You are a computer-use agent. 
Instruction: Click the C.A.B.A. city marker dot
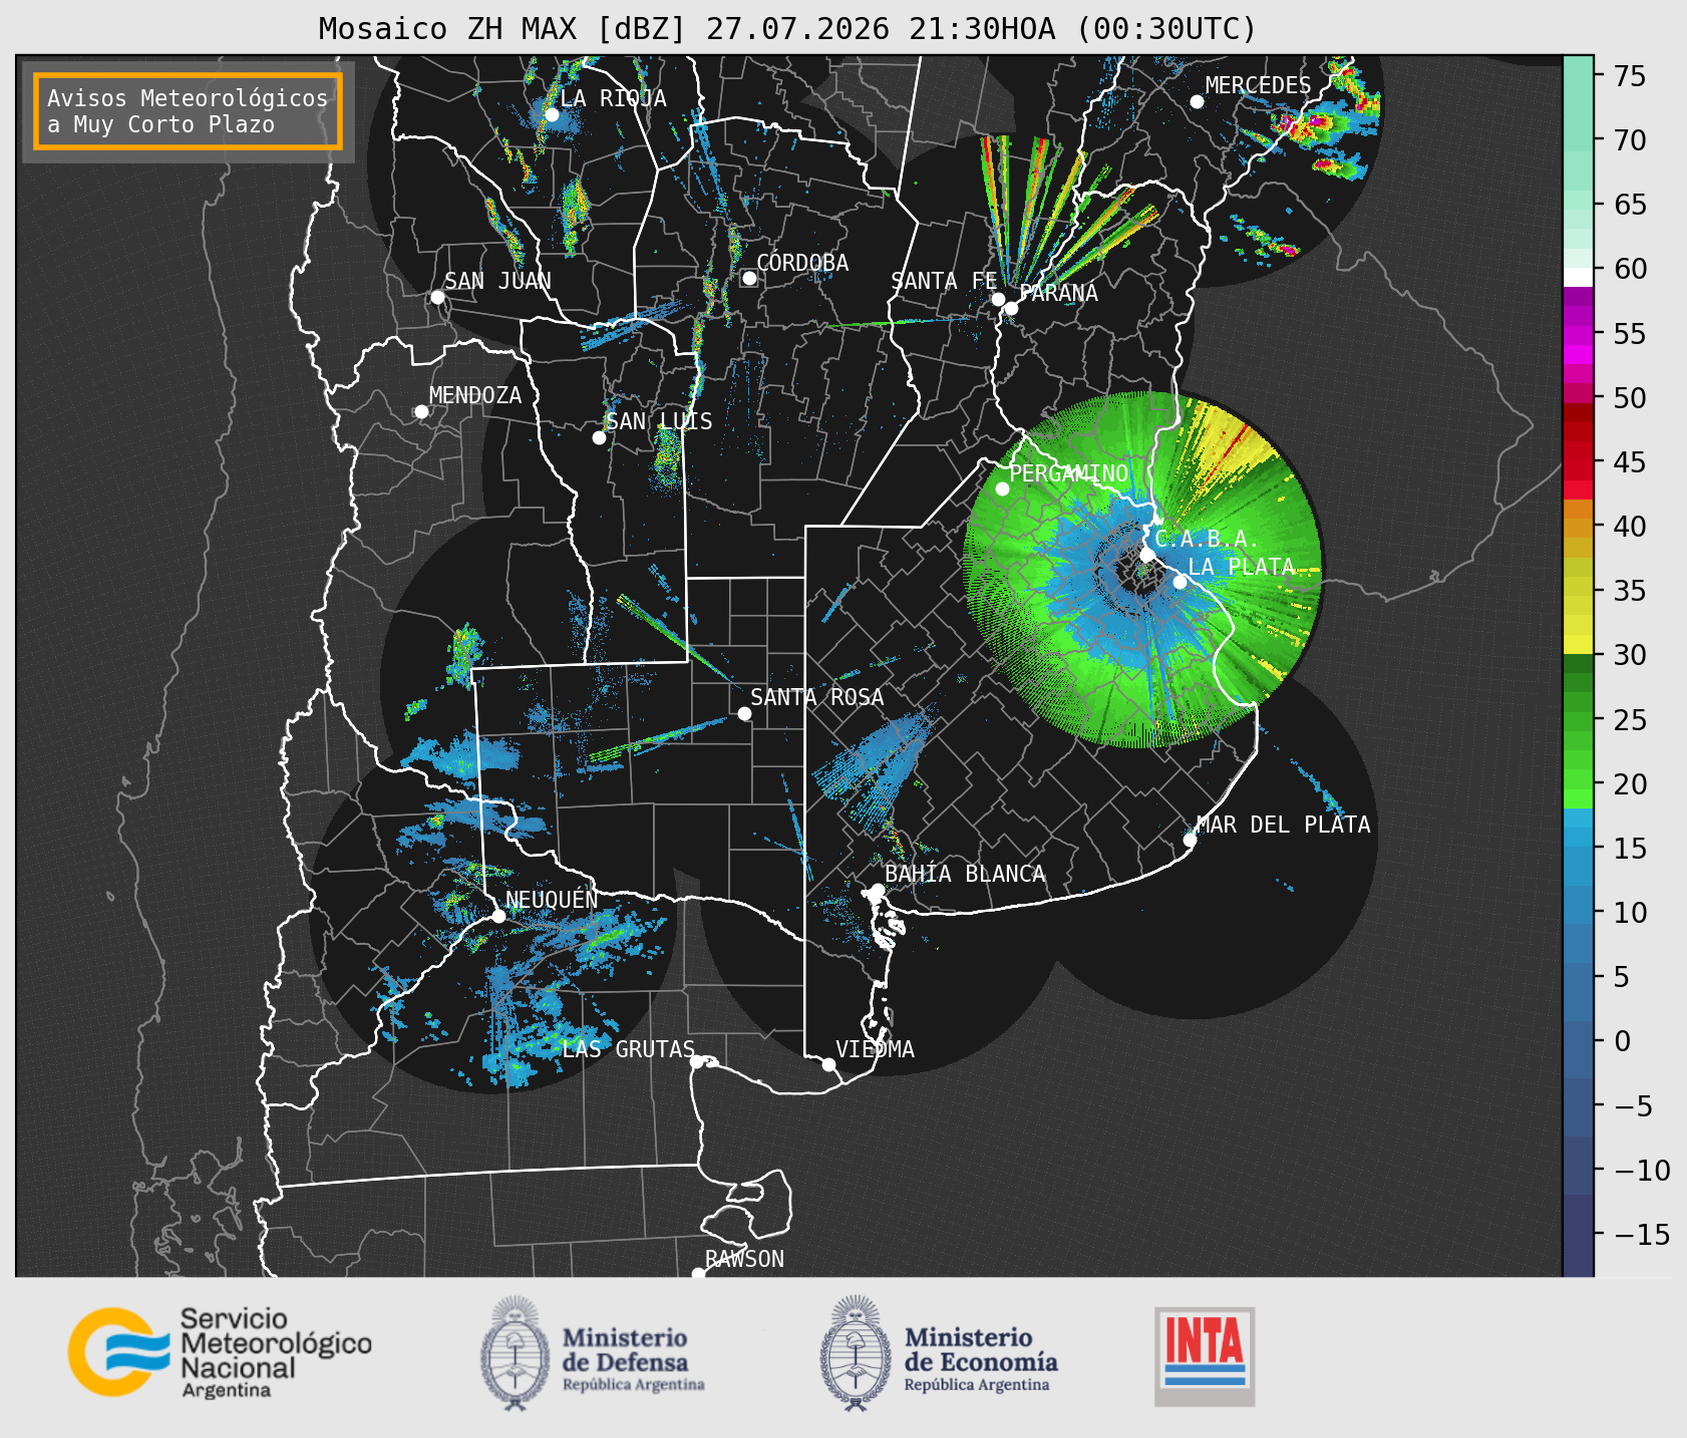pyautogui.click(x=1148, y=554)
